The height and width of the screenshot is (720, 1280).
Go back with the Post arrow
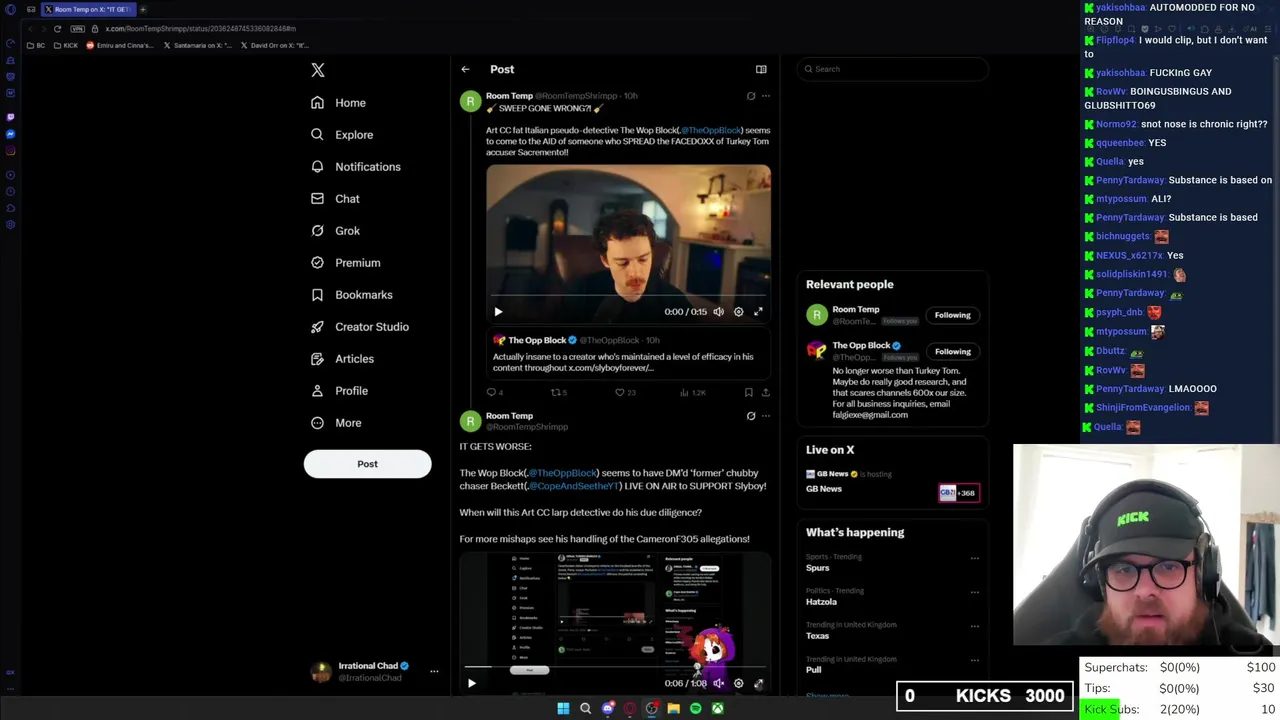click(465, 69)
